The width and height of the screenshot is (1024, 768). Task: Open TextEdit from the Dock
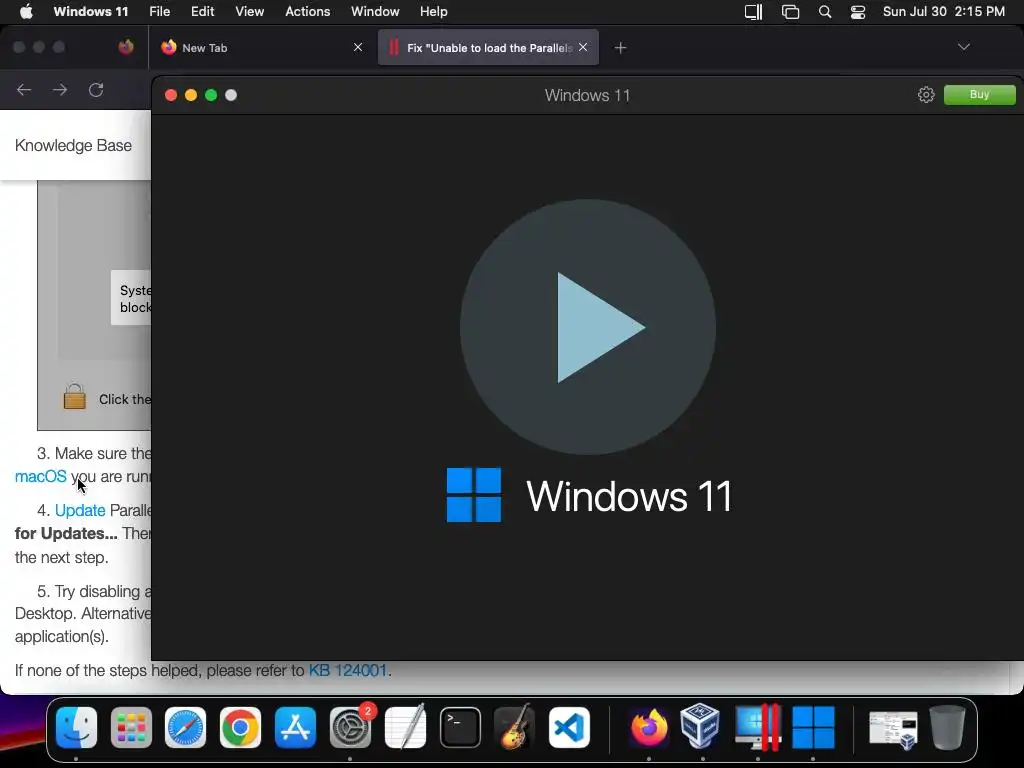[x=405, y=727]
